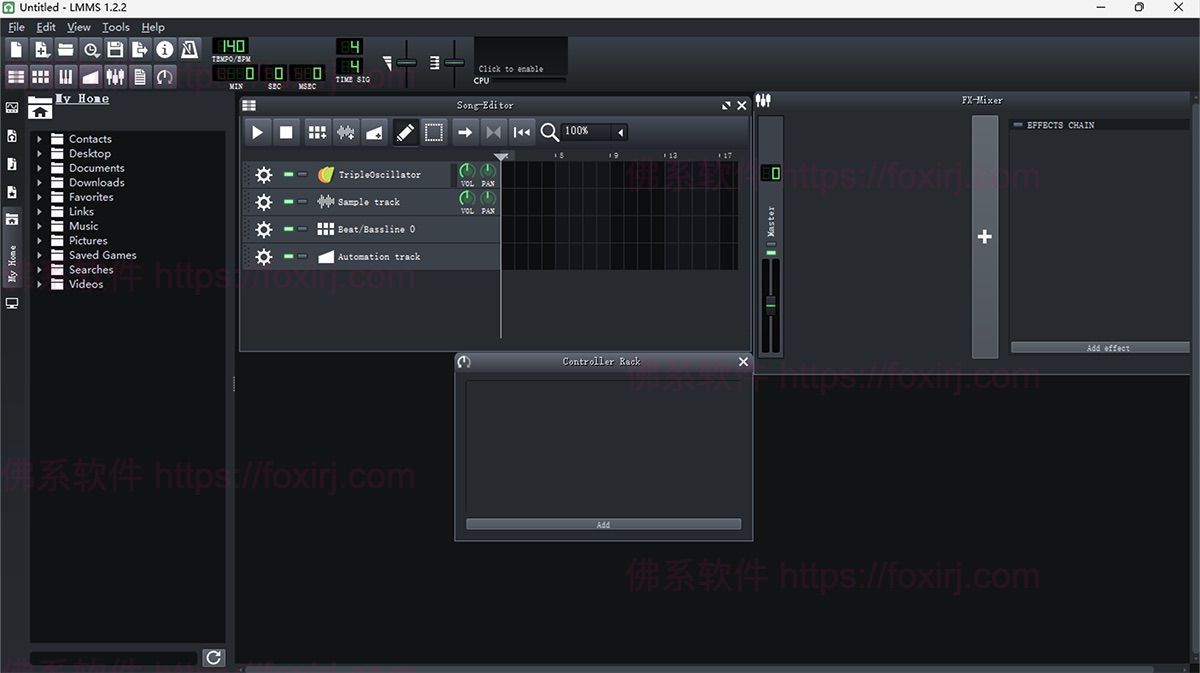Select draw mode in the Song Editor
The width and height of the screenshot is (1200, 673).
[x=406, y=131]
